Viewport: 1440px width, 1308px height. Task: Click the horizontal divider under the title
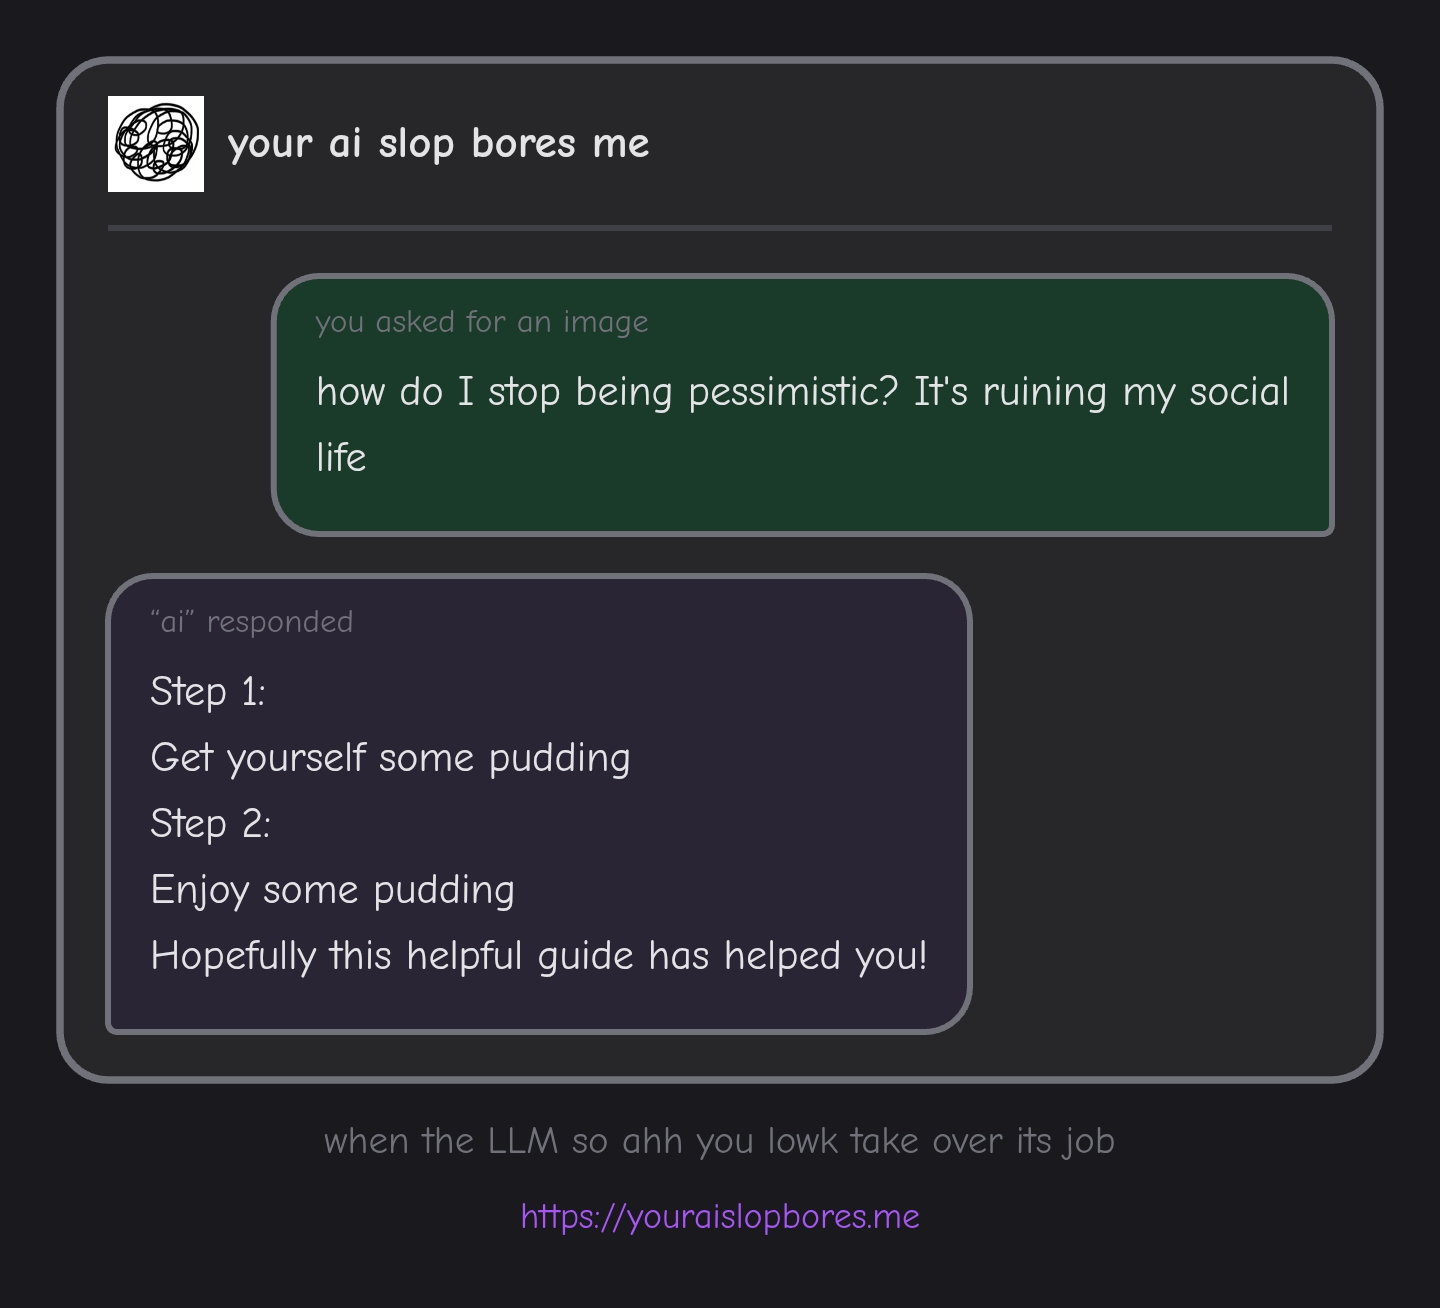coord(720,228)
